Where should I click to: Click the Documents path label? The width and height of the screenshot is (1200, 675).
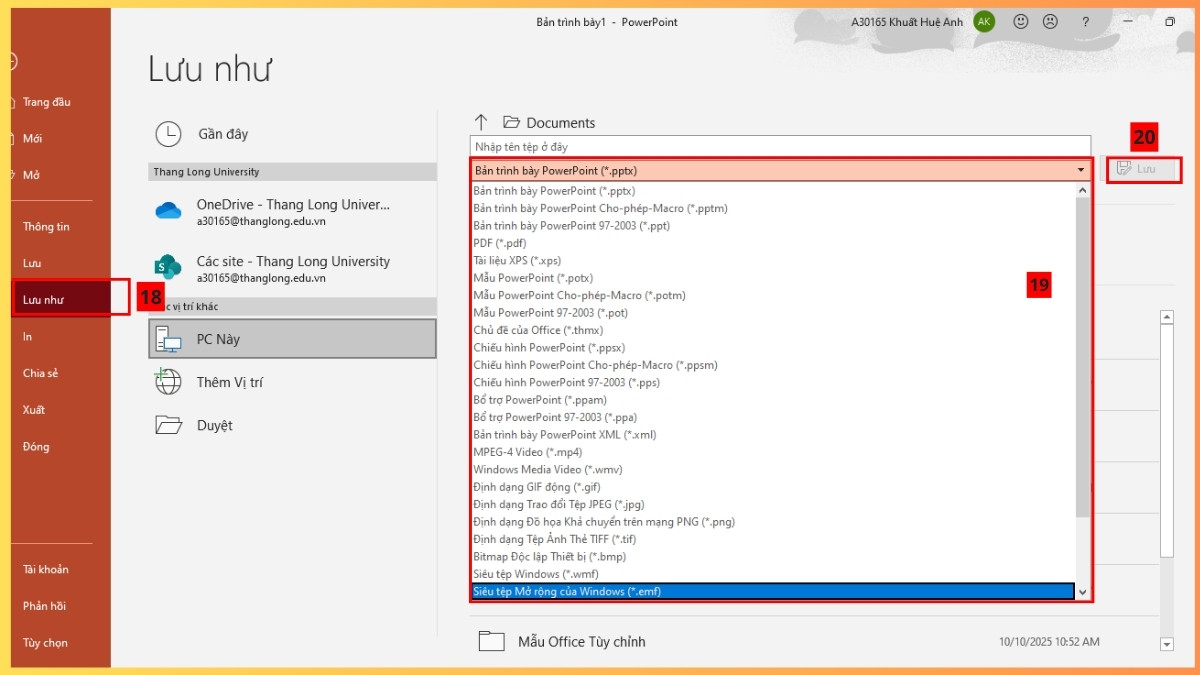point(561,122)
